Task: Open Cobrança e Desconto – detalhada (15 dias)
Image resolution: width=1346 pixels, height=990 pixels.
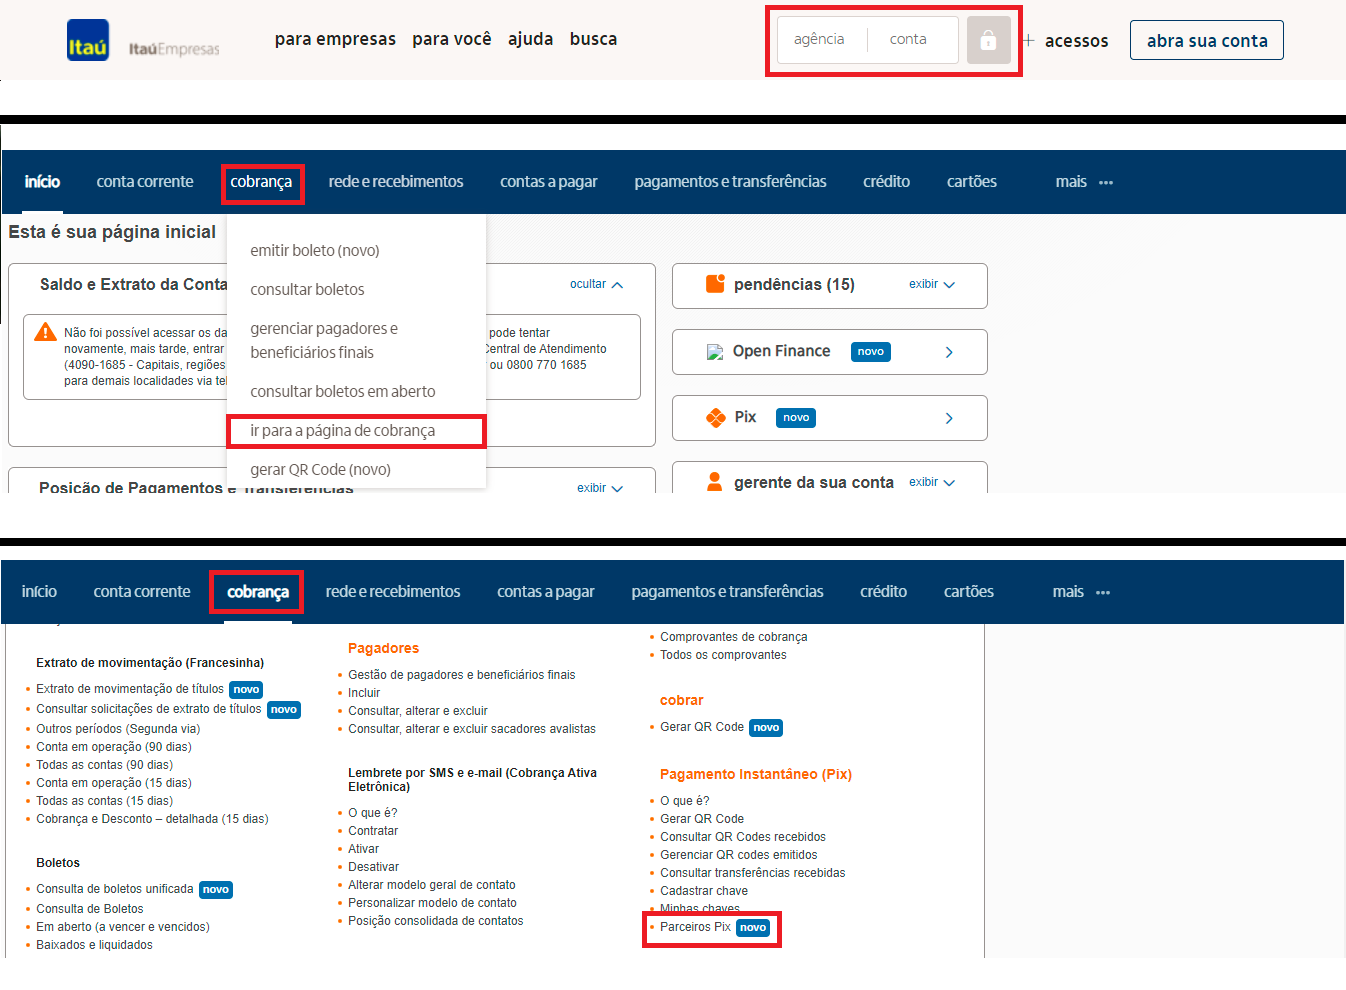Action: tap(152, 819)
